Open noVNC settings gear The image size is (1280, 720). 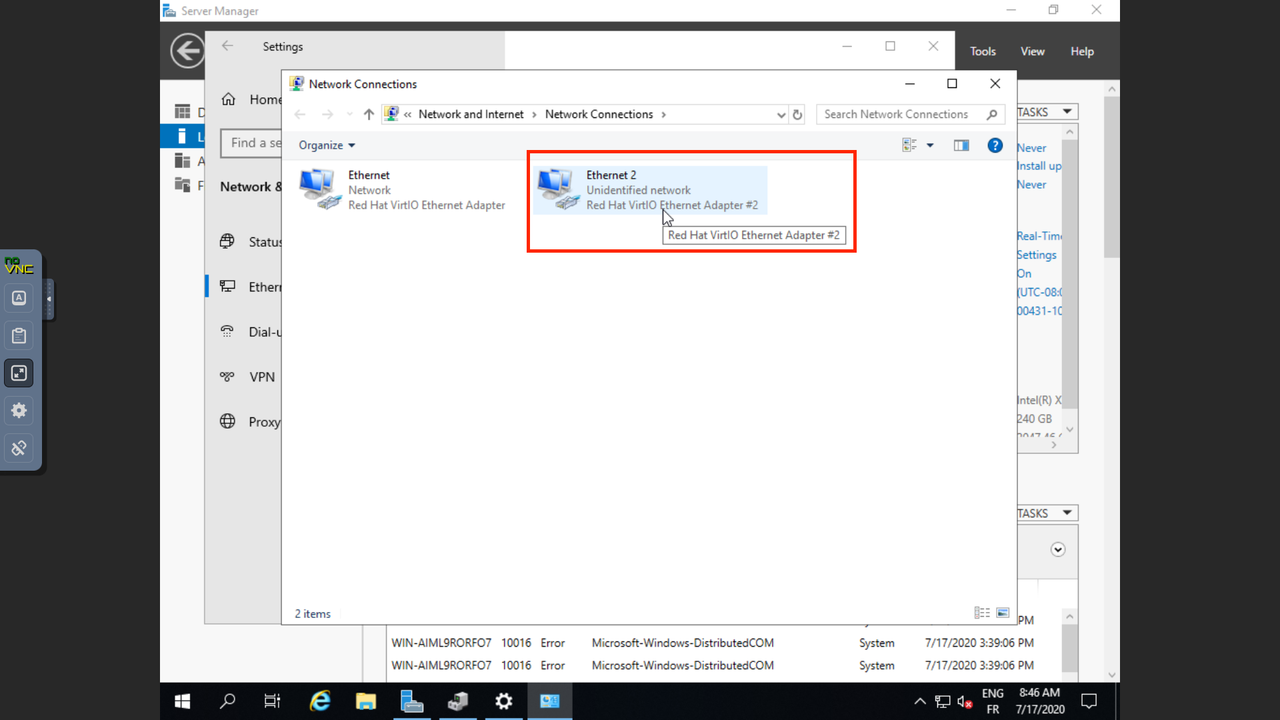point(19,410)
